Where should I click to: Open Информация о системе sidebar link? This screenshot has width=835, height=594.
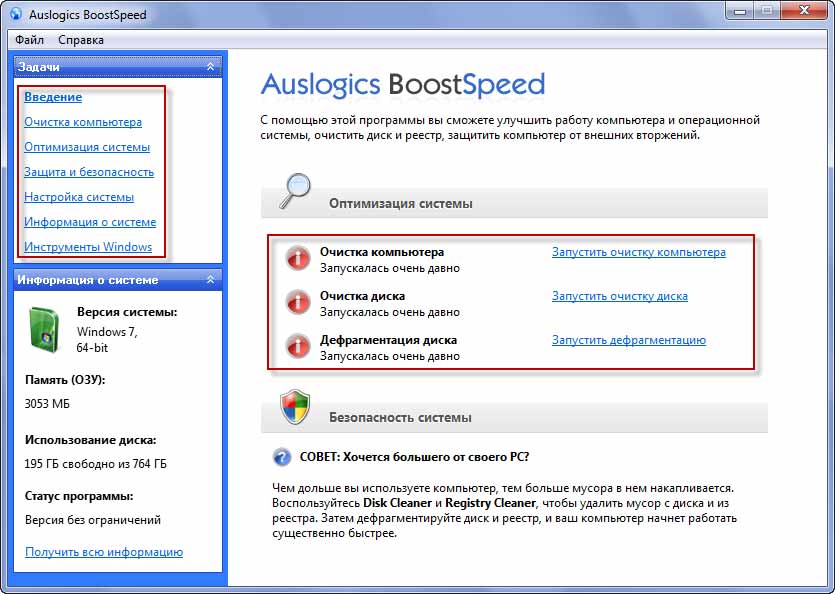[90, 222]
